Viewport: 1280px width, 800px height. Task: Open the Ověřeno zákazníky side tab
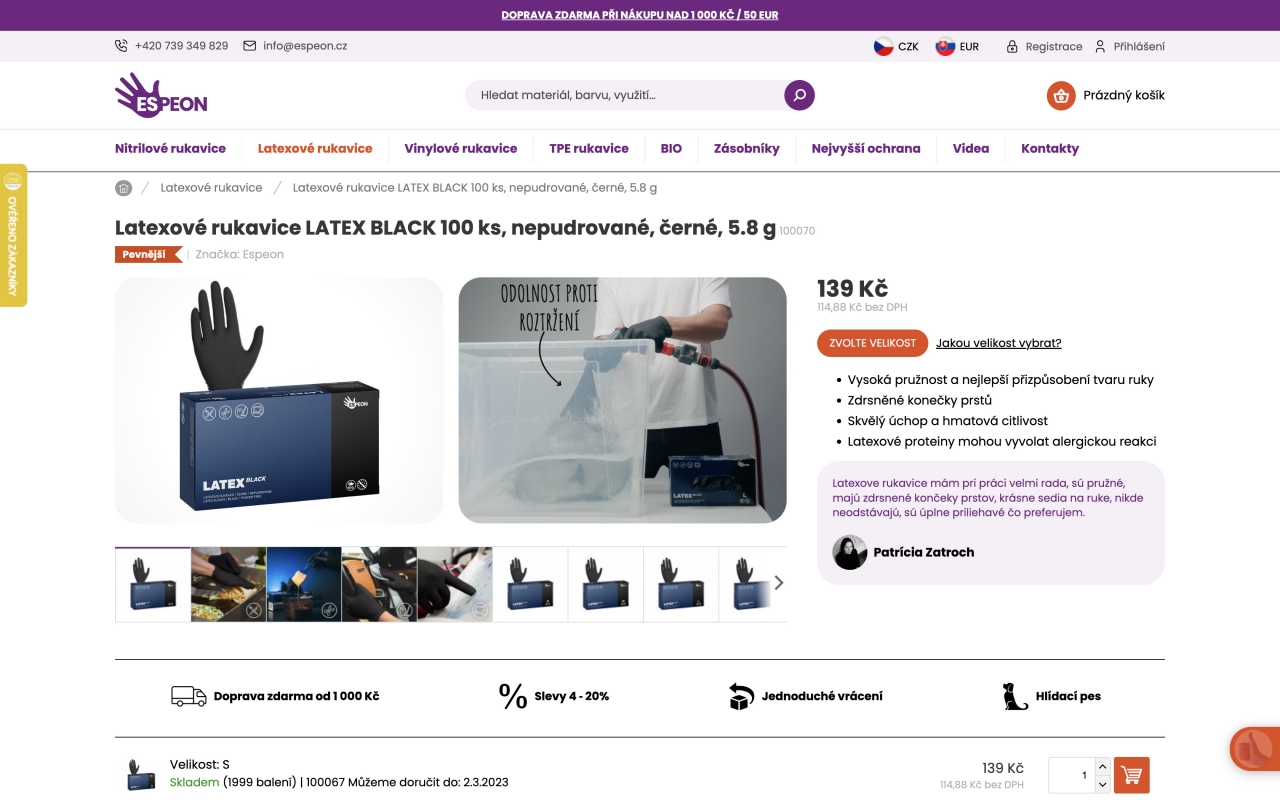click(13, 235)
